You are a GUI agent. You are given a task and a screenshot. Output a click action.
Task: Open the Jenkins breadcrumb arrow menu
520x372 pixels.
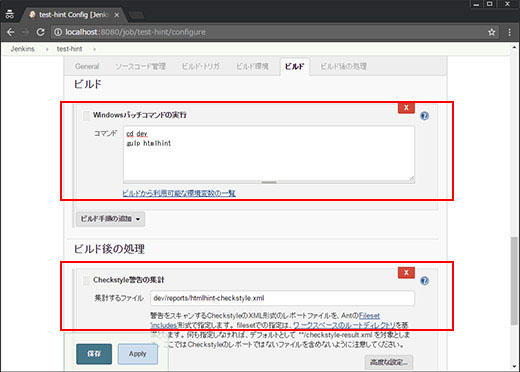click(x=47, y=49)
